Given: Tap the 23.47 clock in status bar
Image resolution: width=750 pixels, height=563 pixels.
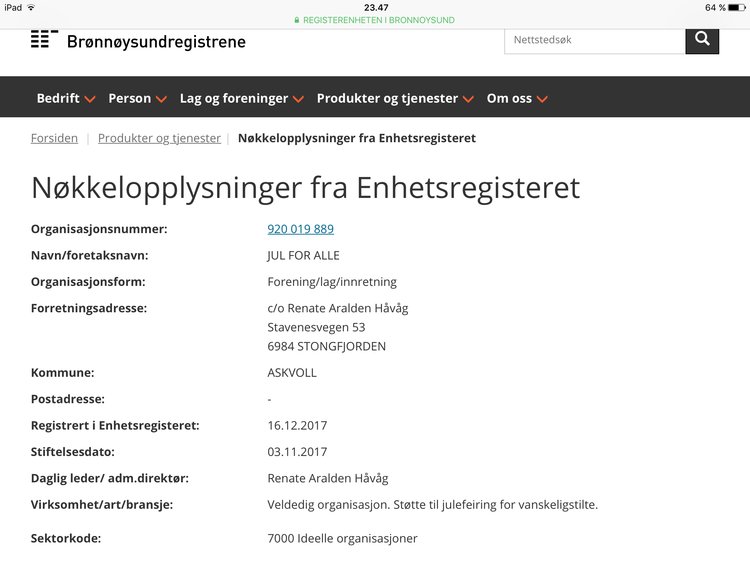Looking at the screenshot, I should point(376,7).
